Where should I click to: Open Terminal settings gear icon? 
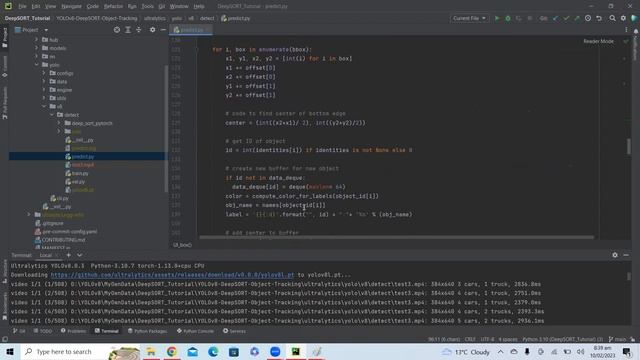point(615,255)
